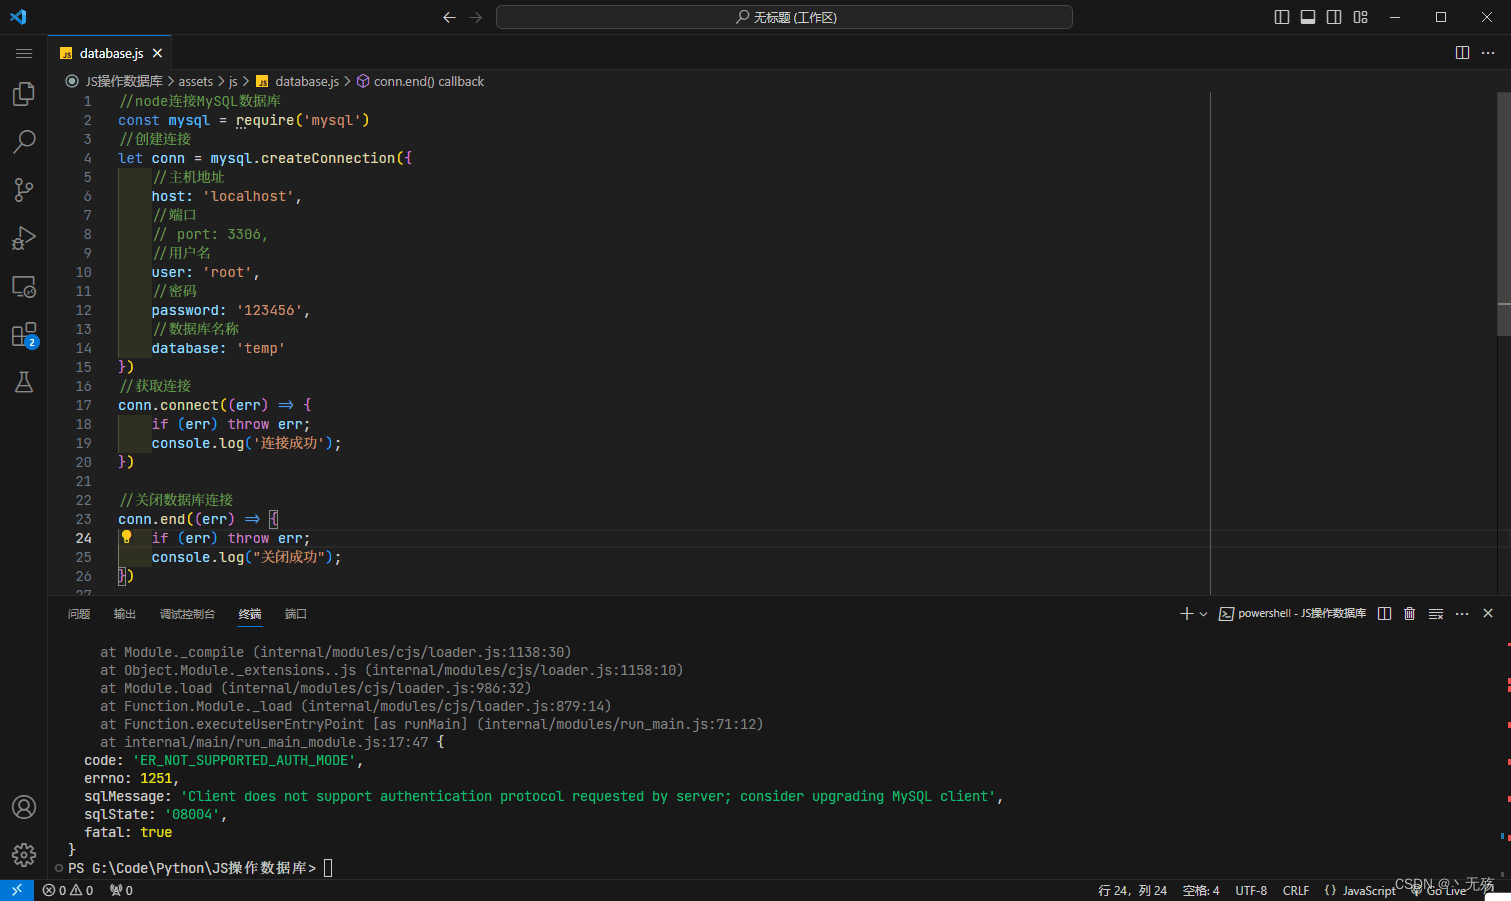
Task: Open the new terminal launch profile dropdown
Action: [1203, 614]
